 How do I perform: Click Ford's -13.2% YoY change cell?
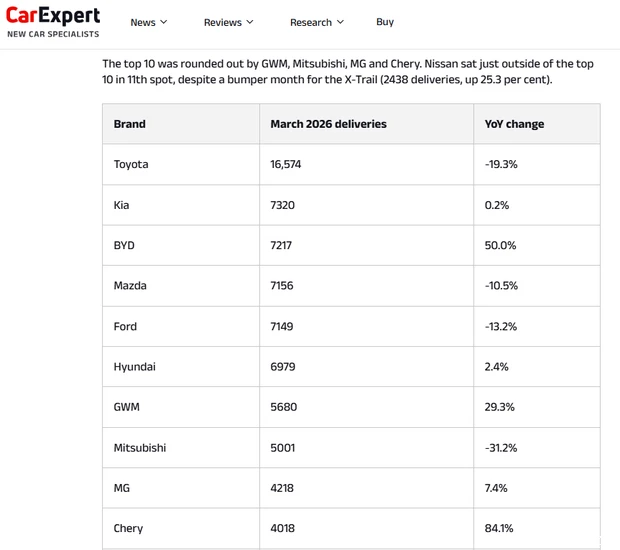(x=500, y=326)
